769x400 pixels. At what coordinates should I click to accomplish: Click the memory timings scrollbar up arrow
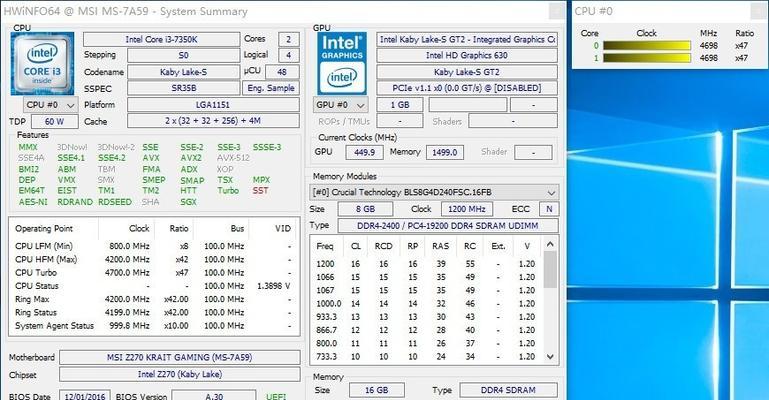tap(550, 244)
